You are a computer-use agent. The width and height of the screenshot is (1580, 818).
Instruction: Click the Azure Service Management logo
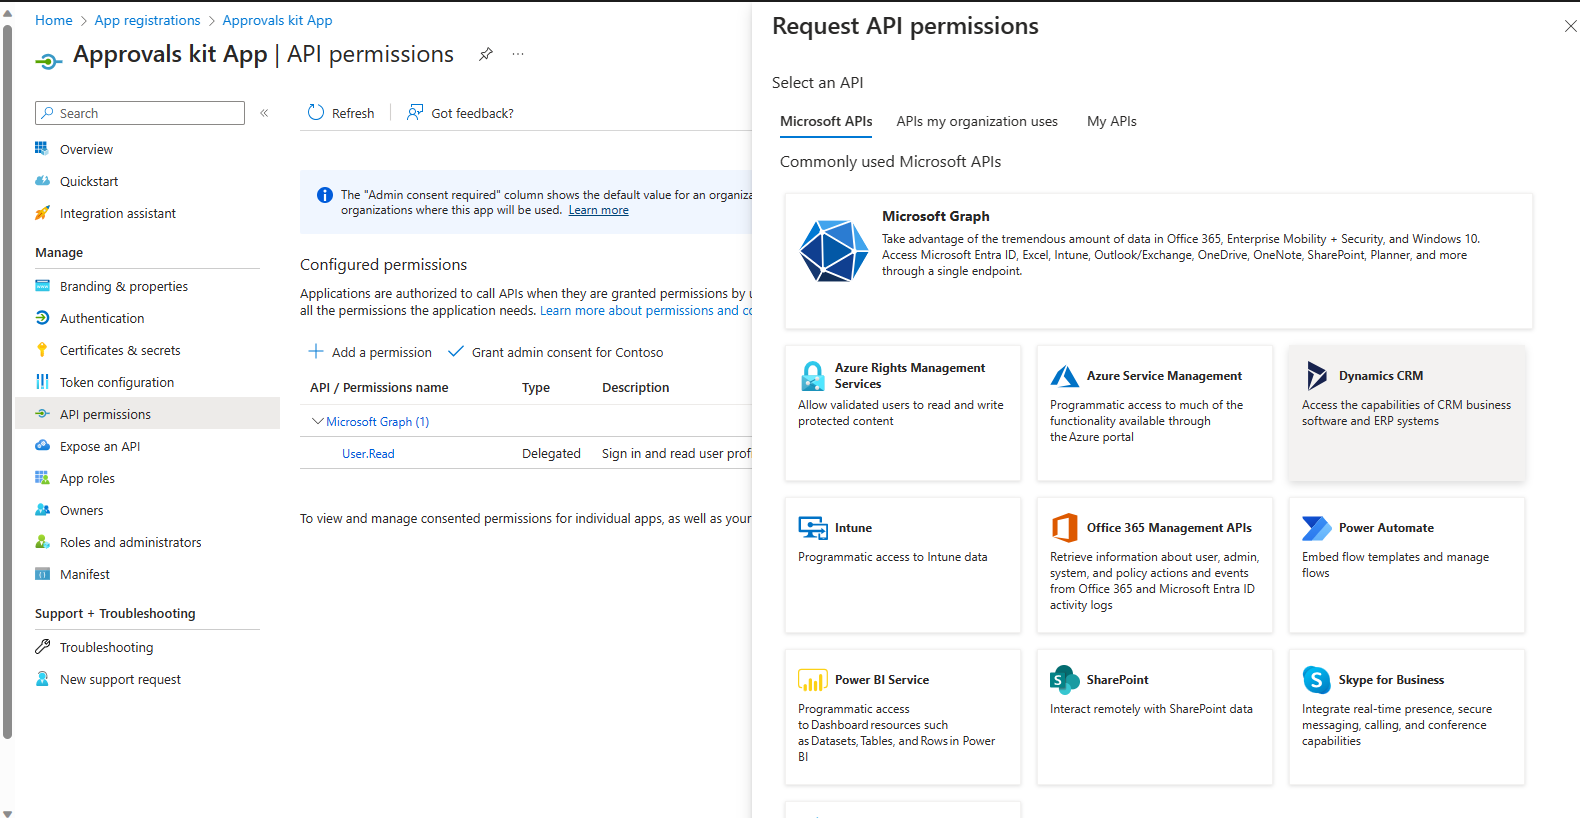(x=1064, y=376)
